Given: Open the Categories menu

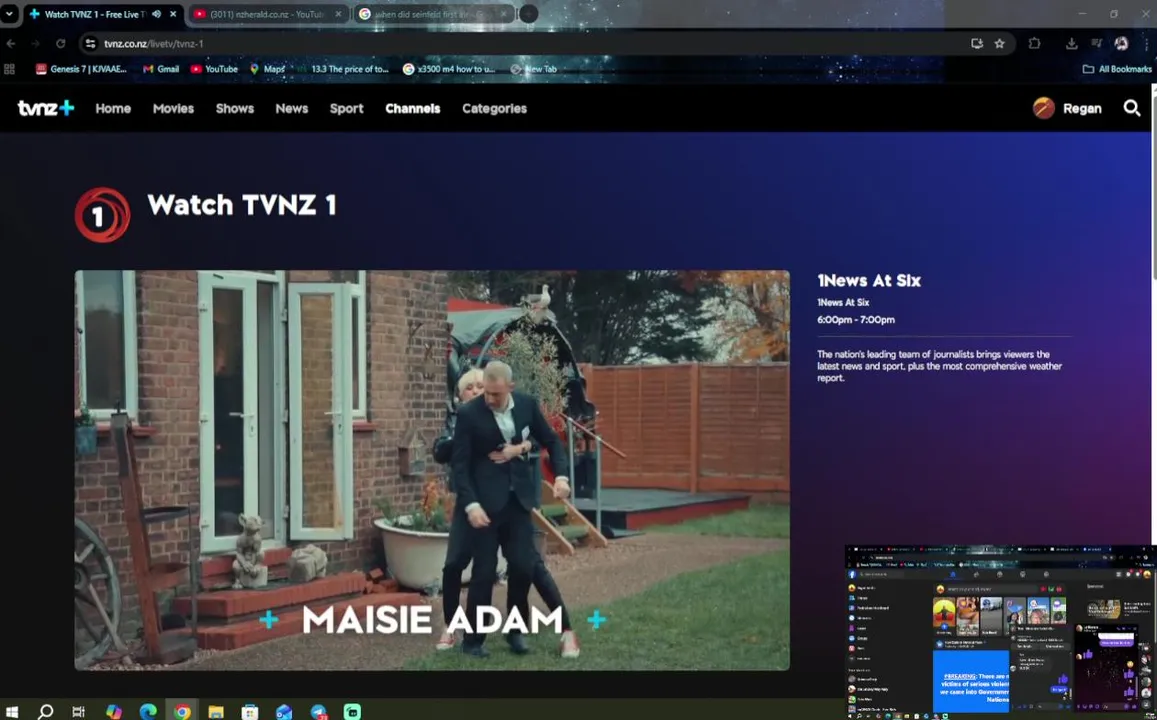Looking at the screenshot, I should click(494, 108).
